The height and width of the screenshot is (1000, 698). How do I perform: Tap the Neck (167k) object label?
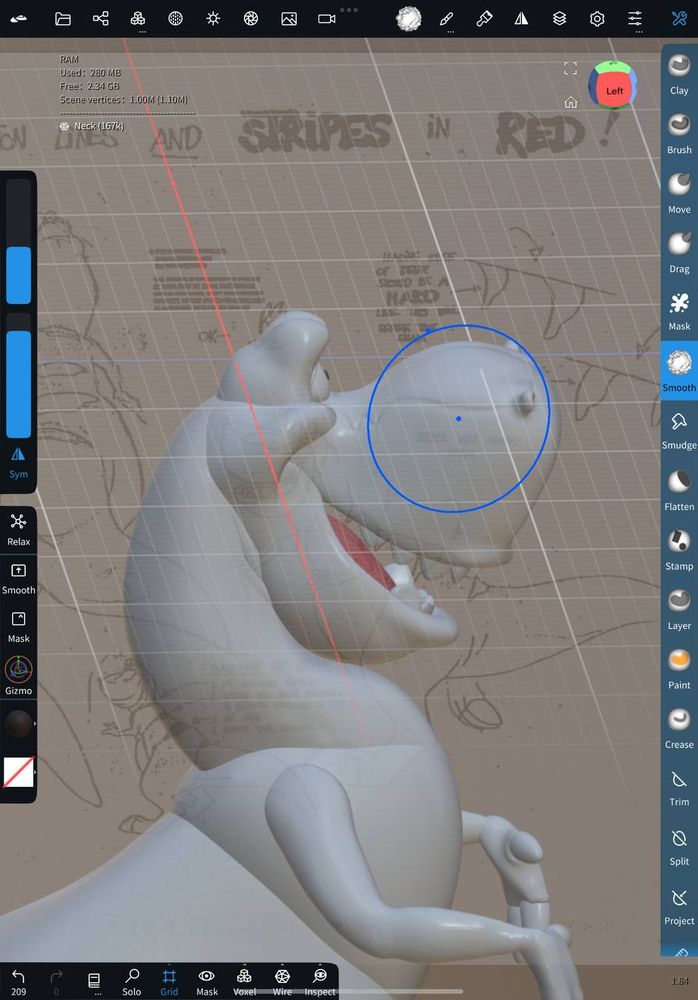tap(92, 126)
